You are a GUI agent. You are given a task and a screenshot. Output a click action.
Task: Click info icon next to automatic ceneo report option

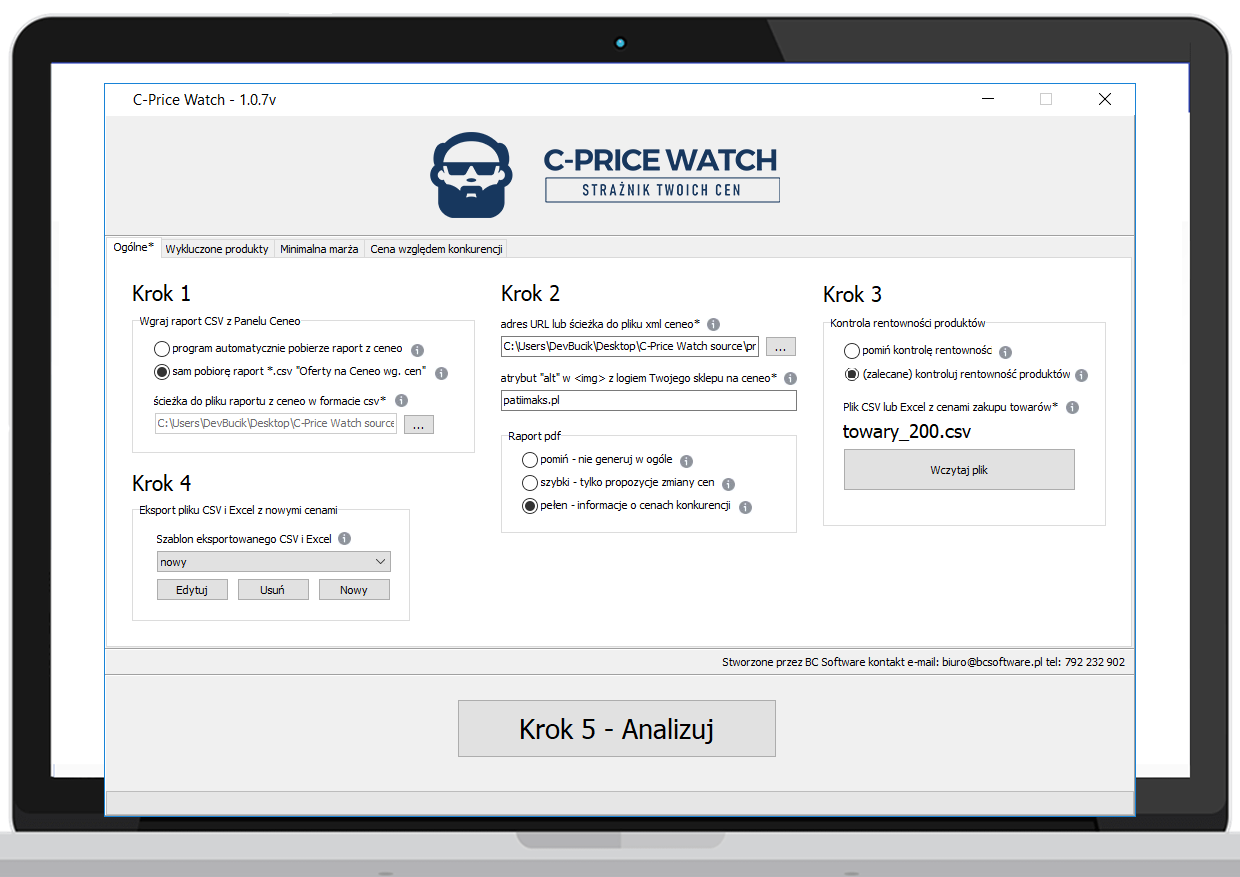click(418, 350)
